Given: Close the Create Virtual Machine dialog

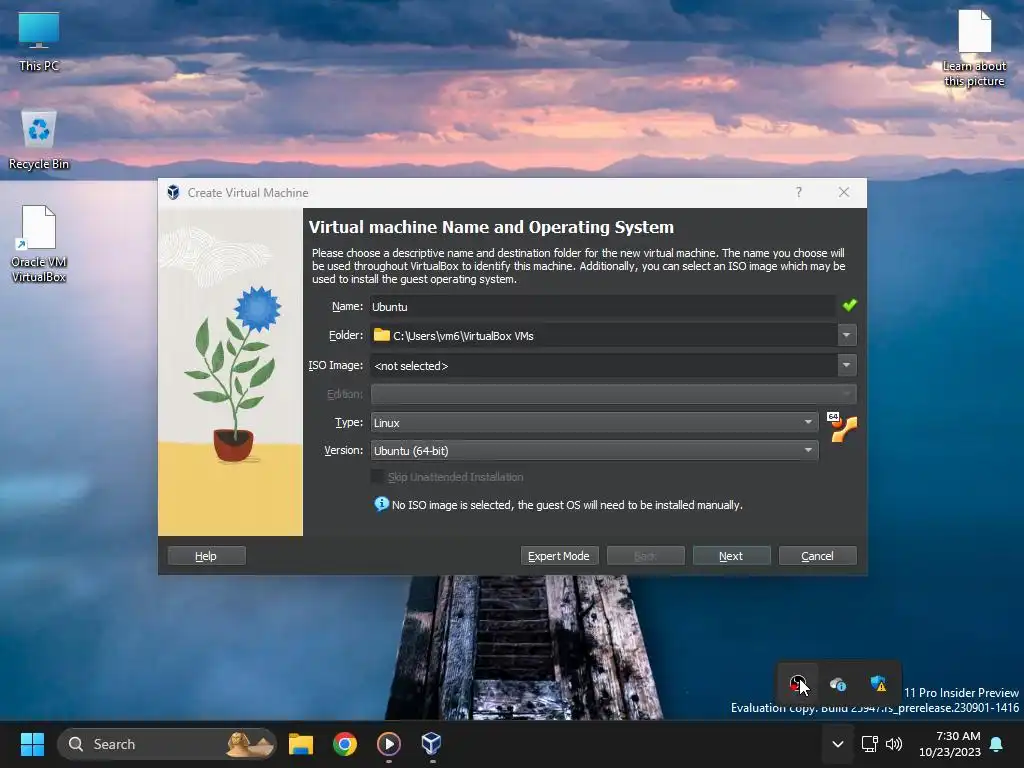Looking at the screenshot, I should pos(844,192).
